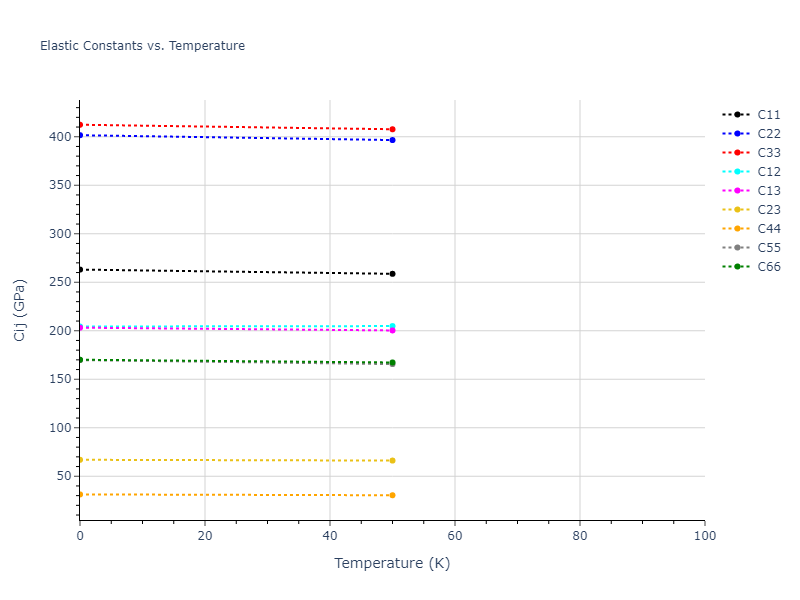
Task: Click the red C33 data point at 50 K
Action: pyautogui.click(x=392, y=129)
